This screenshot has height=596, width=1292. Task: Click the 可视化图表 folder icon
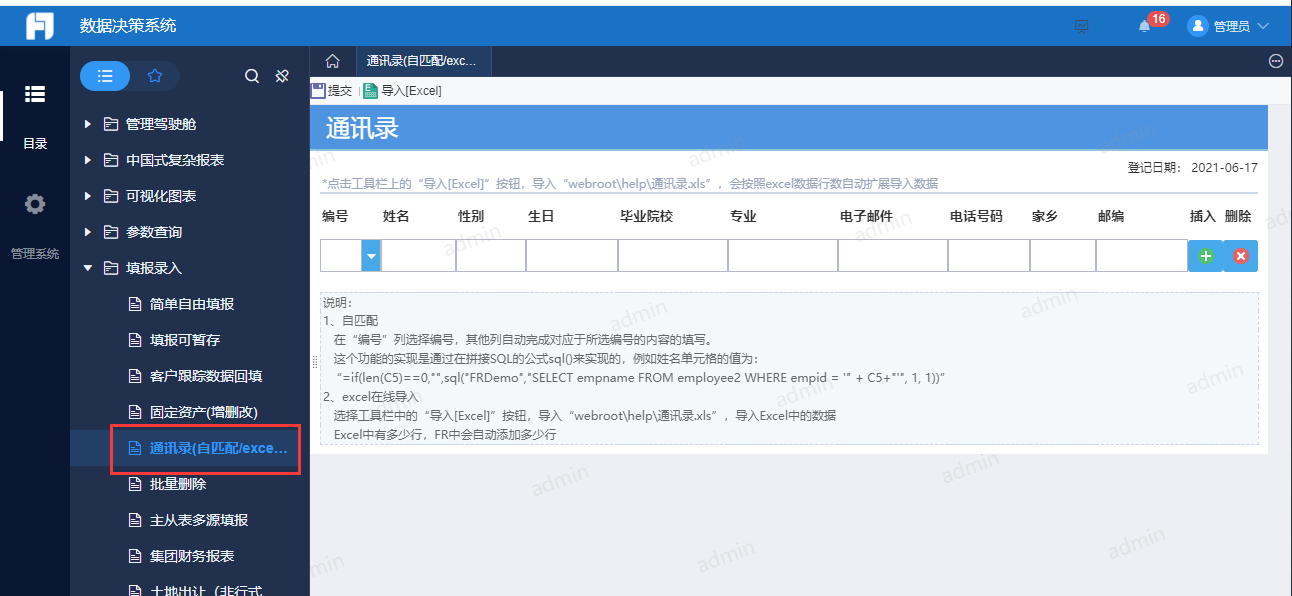[111, 196]
